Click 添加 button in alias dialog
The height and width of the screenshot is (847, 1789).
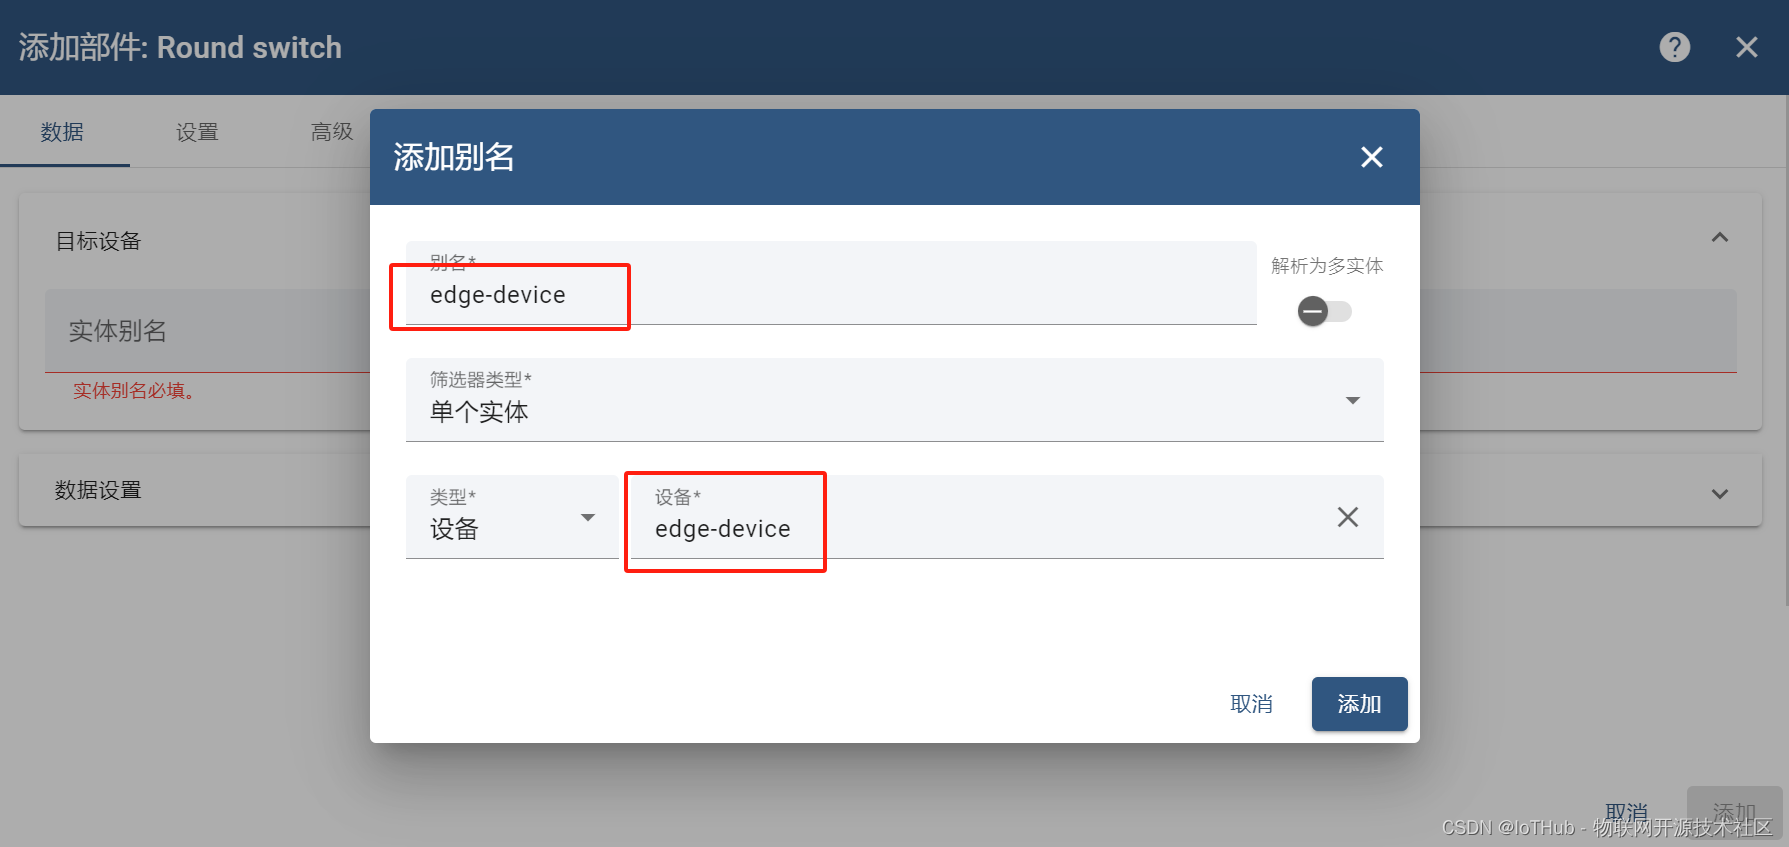coord(1359,704)
